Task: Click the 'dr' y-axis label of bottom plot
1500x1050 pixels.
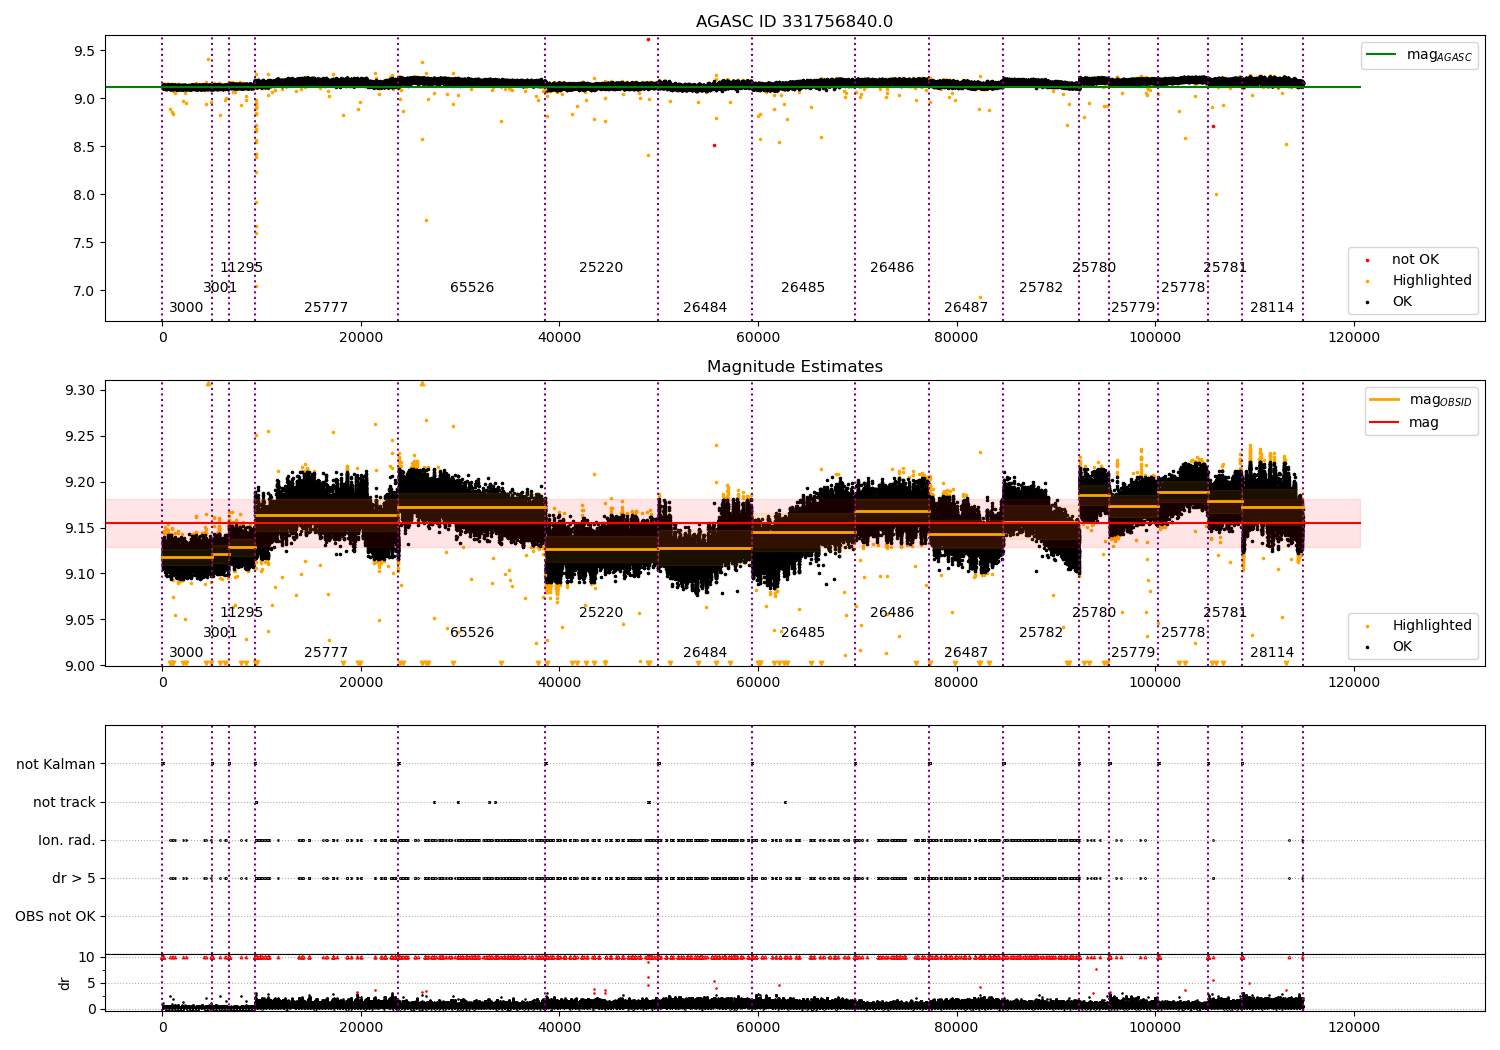Action: pyautogui.click(x=65, y=983)
